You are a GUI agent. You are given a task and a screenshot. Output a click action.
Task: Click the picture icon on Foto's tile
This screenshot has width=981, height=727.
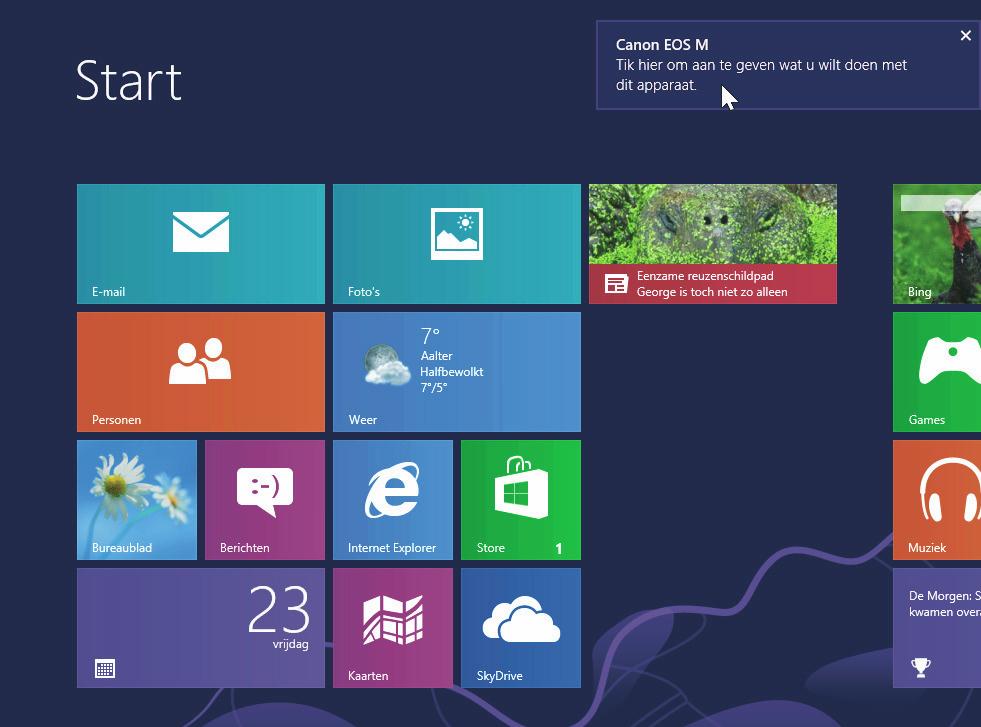click(457, 233)
